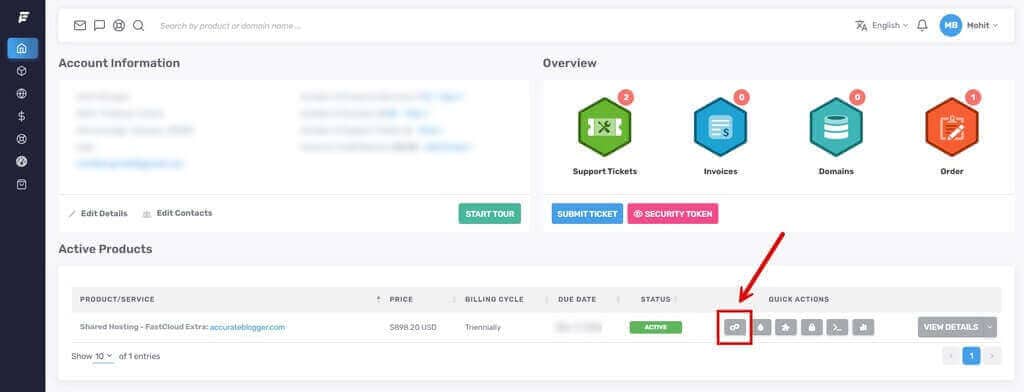Open the English language dropdown

(882, 25)
